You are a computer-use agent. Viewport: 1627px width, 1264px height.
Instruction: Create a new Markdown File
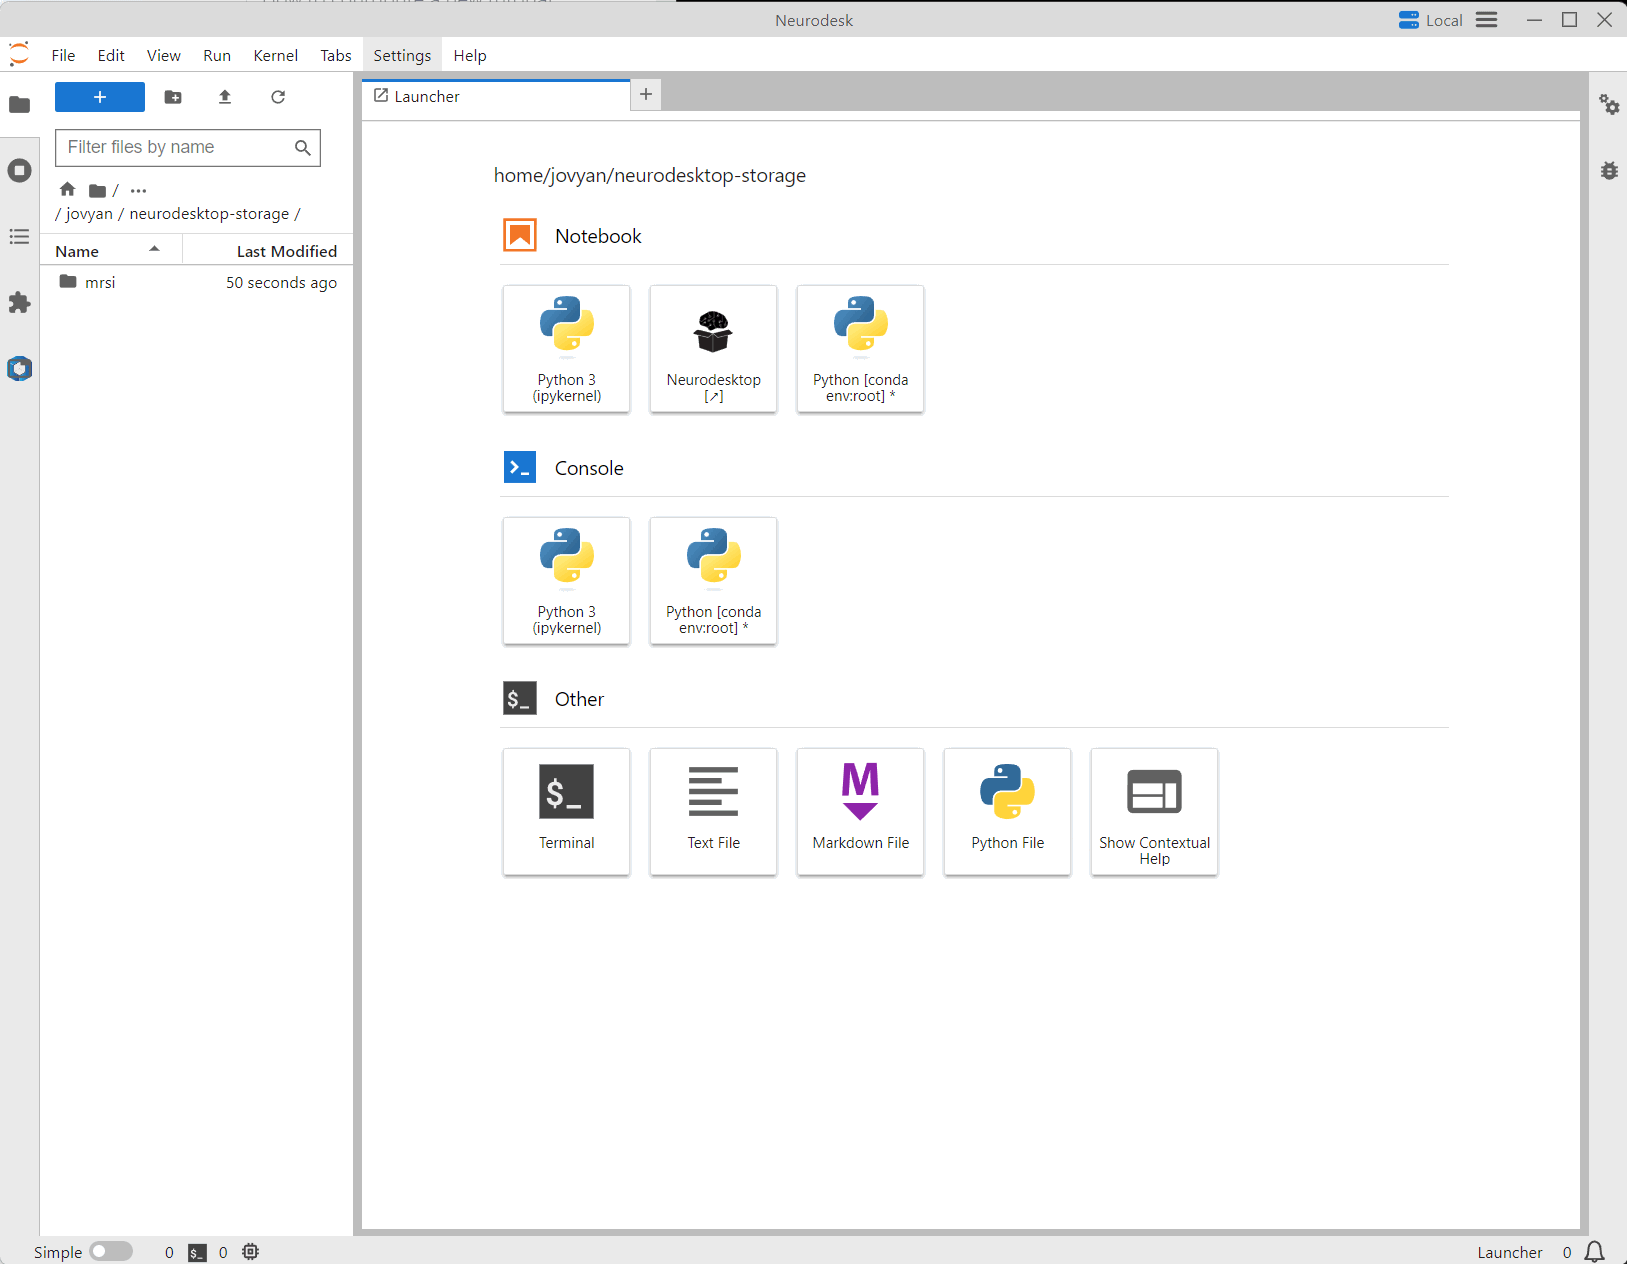pos(860,811)
